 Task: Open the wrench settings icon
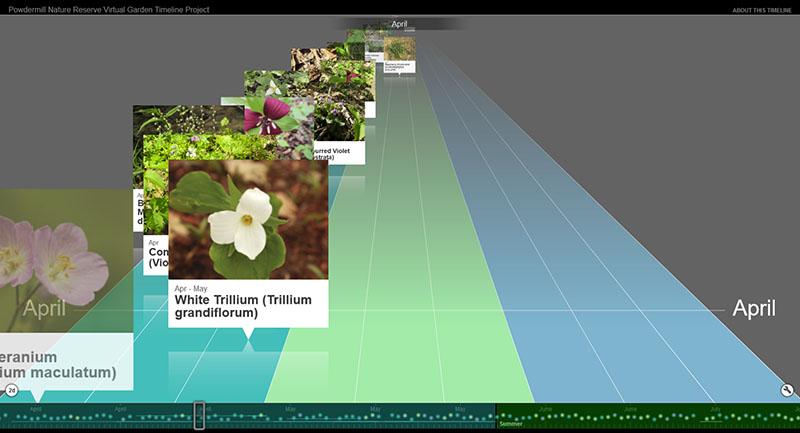click(x=787, y=390)
